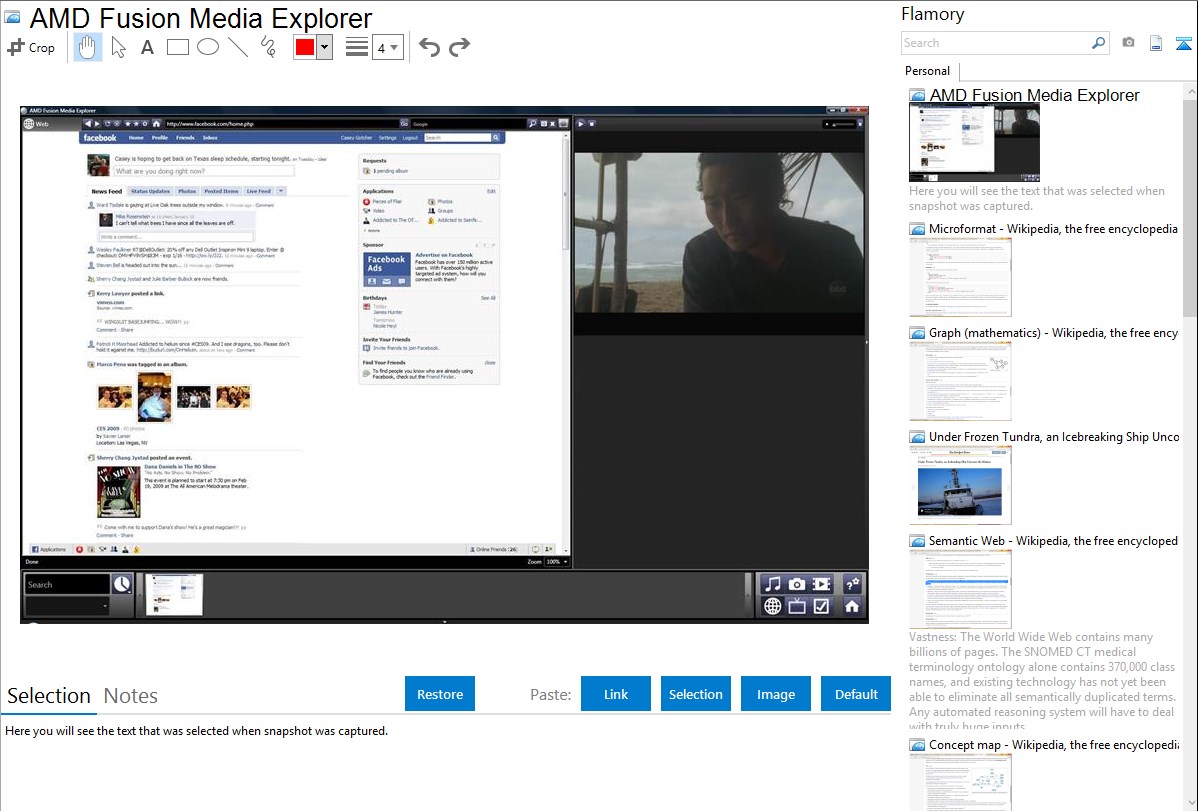Screen dimensions: 1198x811
Task: Choose the straight line tool
Action: tap(238, 47)
